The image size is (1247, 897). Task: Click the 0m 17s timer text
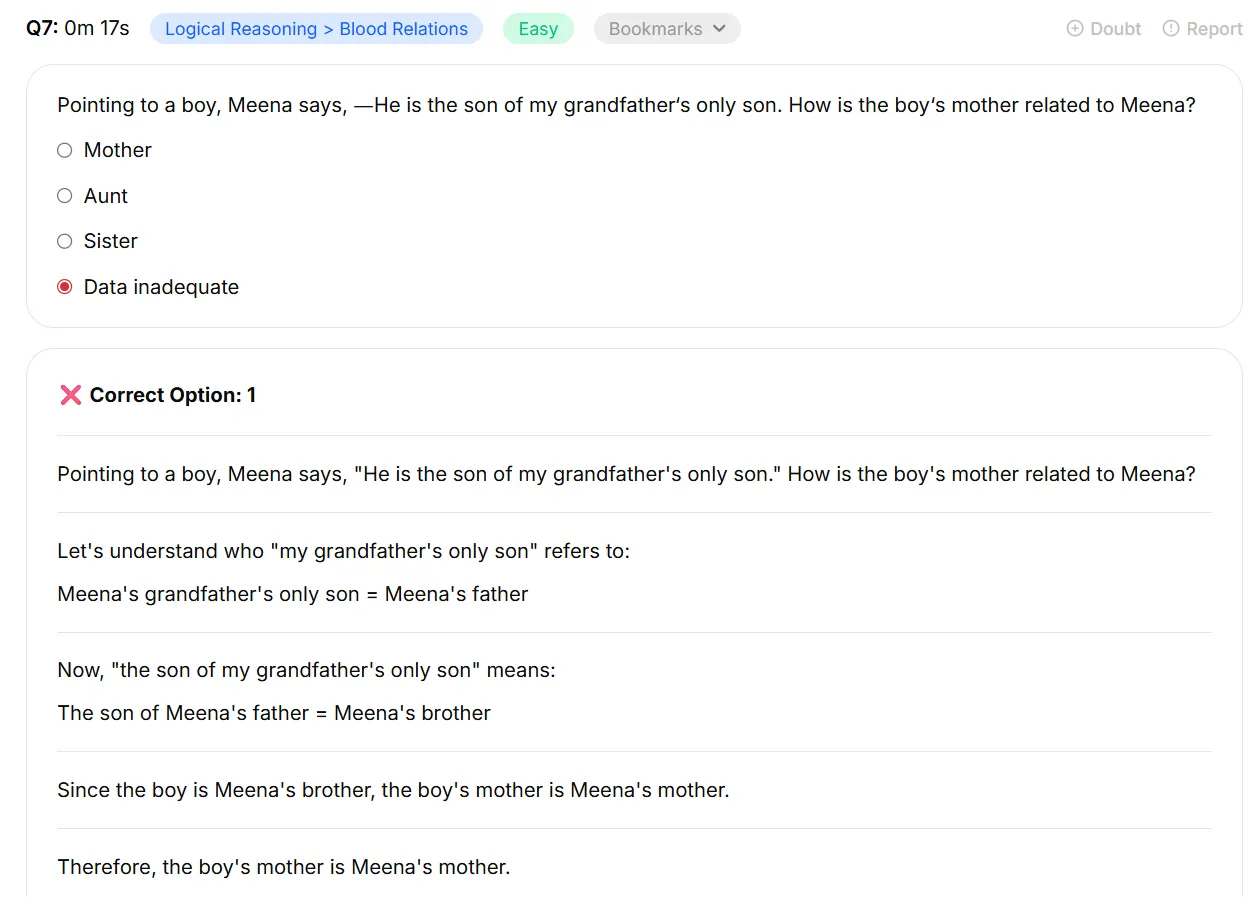pos(97,28)
